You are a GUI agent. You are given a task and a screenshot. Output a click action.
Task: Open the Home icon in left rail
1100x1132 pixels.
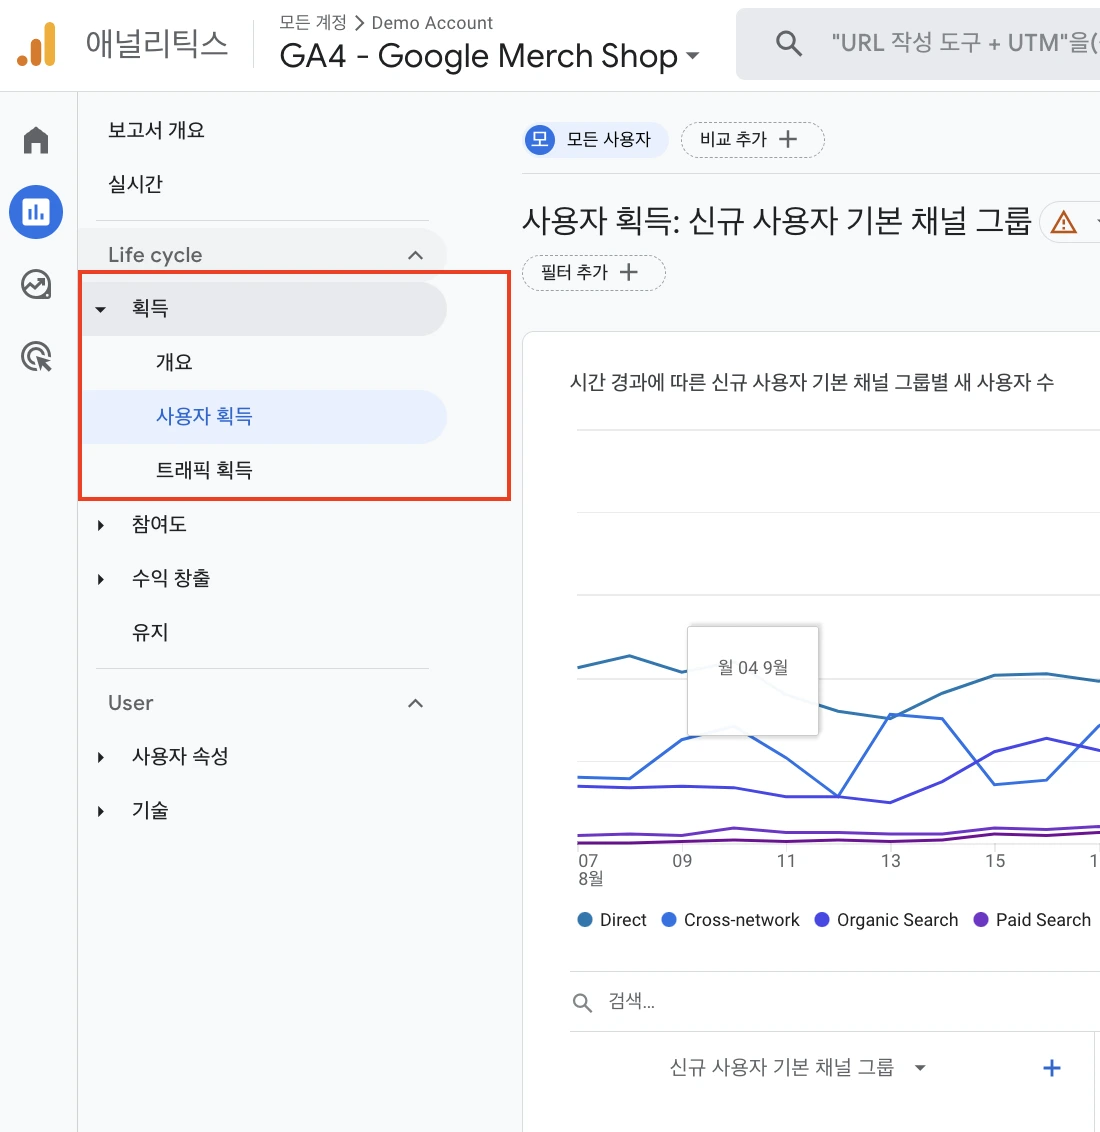(36, 140)
